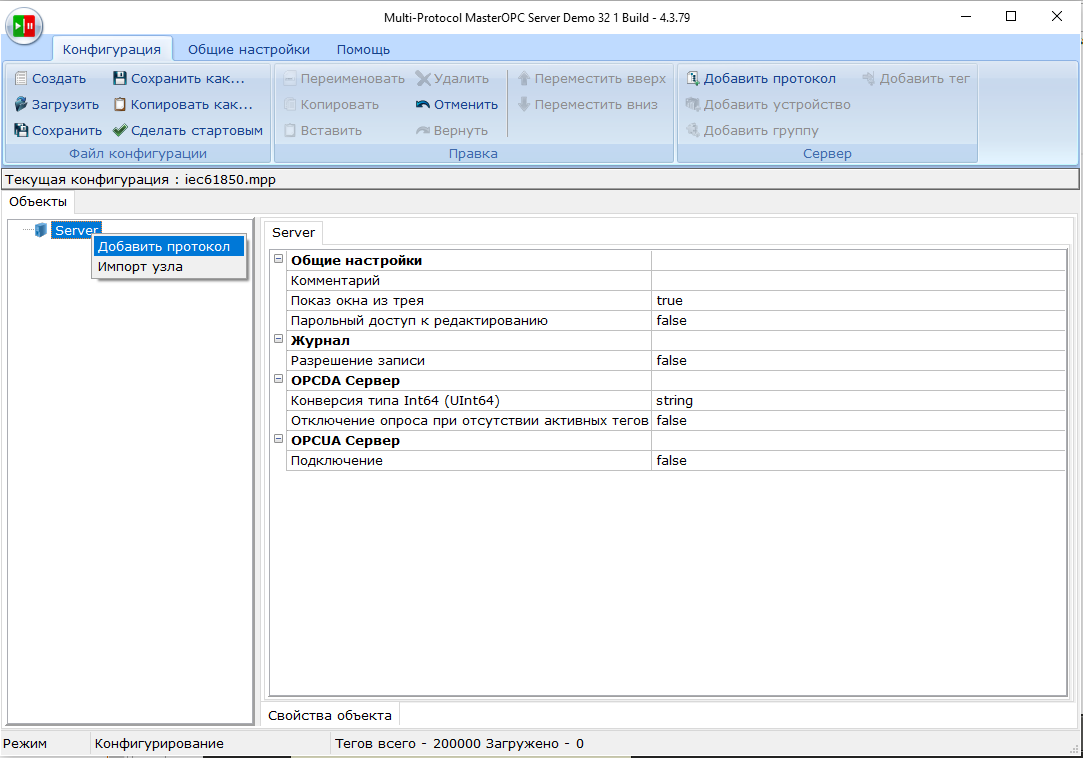Click the Сделать стартовым checkmark icon
This screenshot has height=758, width=1083.
120,130
